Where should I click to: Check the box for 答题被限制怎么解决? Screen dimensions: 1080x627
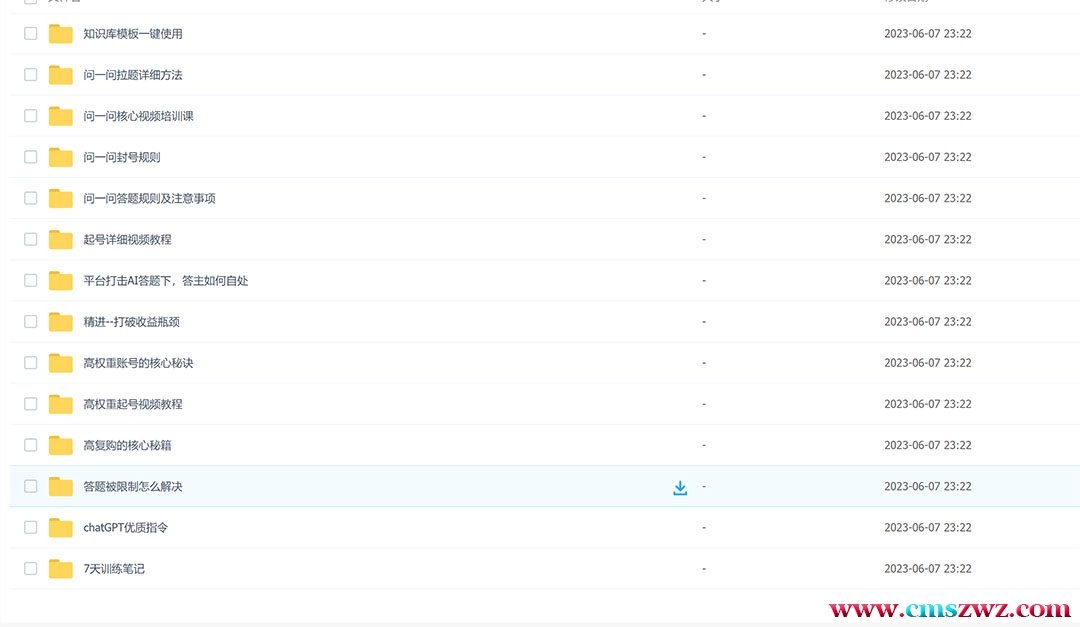(x=30, y=487)
